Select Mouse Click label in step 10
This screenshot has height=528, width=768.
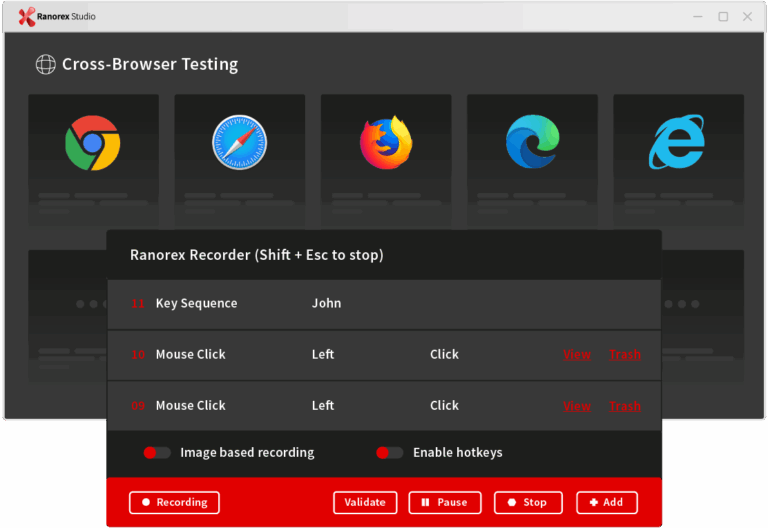pyautogui.click(x=191, y=355)
